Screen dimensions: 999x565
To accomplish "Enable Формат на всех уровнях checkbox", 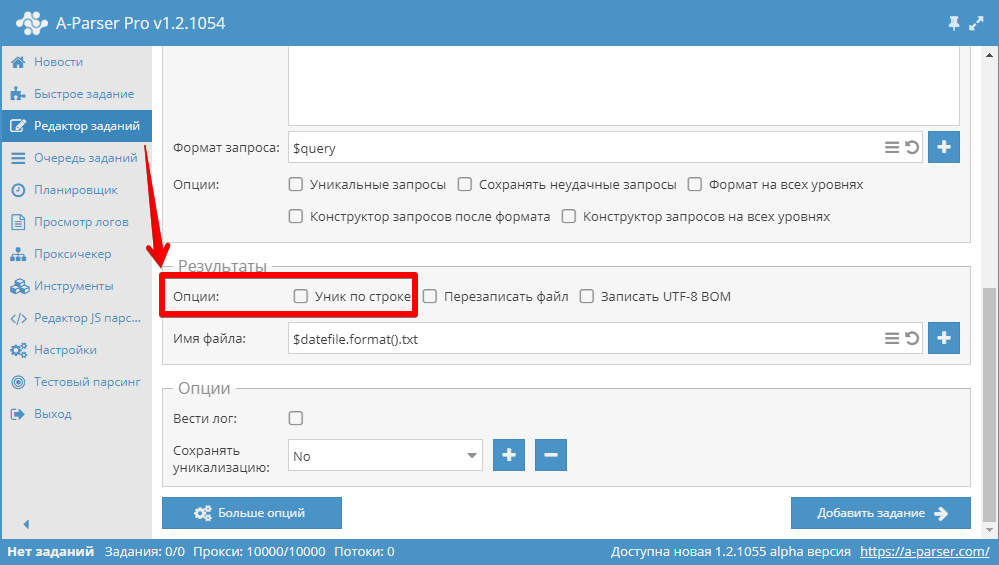I will 694,184.
